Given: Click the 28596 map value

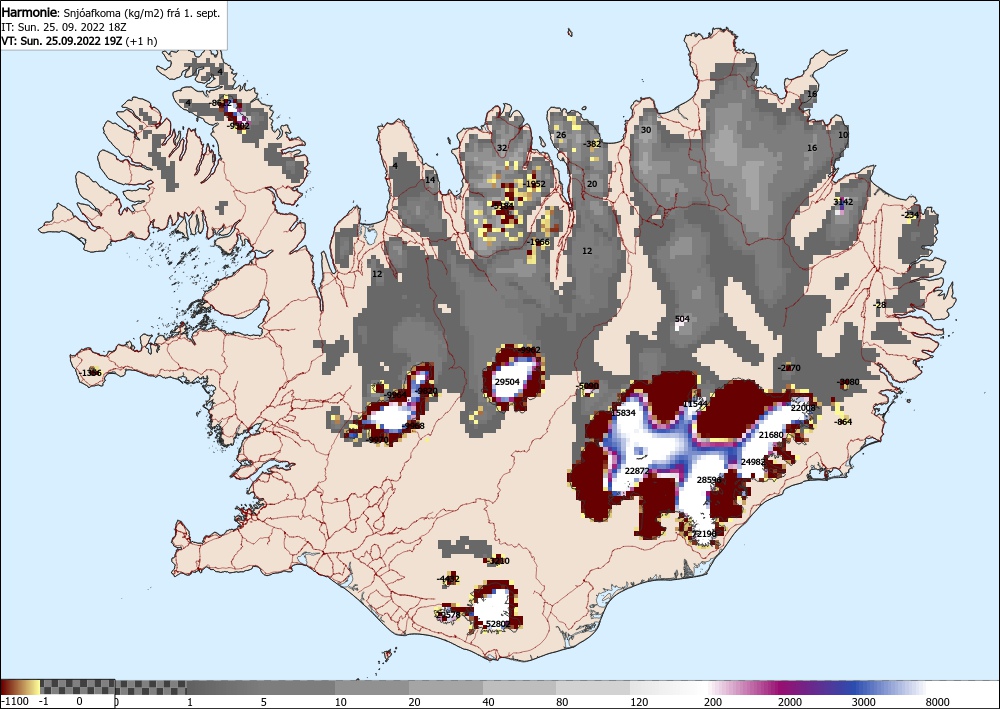Looking at the screenshot, I should point(709,479).
